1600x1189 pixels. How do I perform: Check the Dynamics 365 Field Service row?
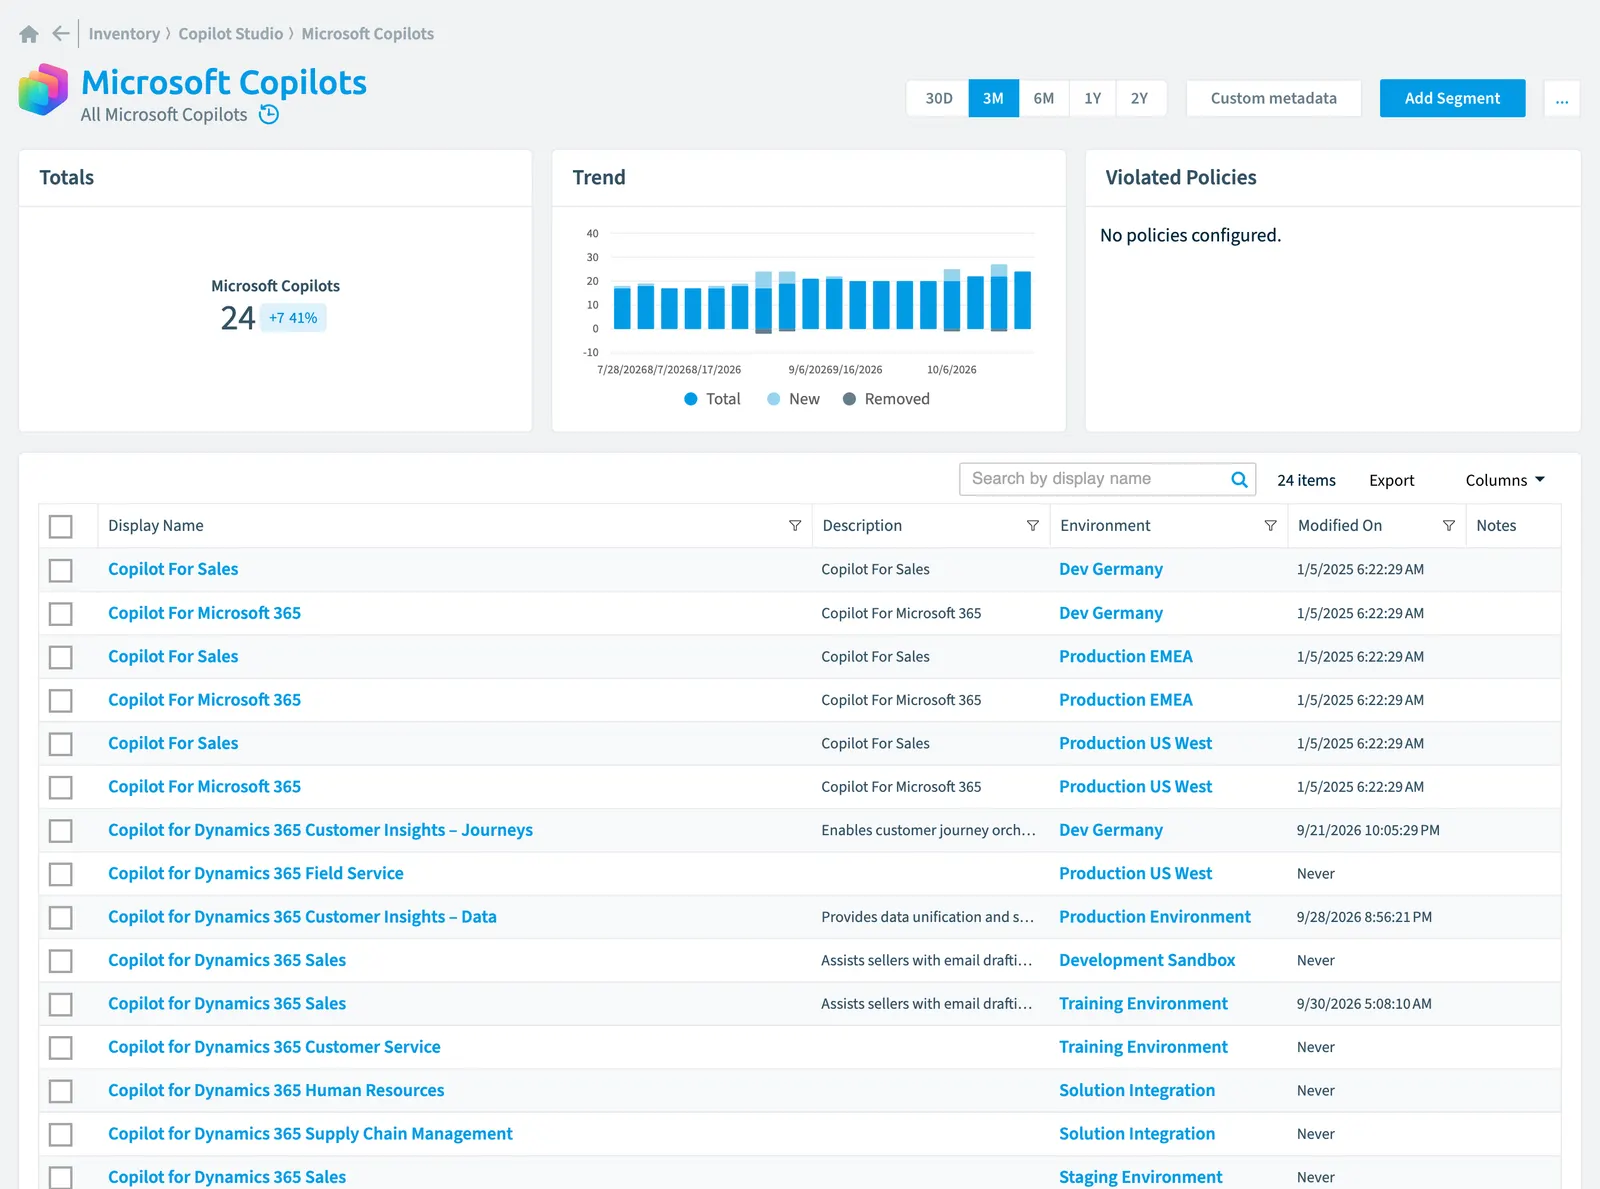(61, 874)
